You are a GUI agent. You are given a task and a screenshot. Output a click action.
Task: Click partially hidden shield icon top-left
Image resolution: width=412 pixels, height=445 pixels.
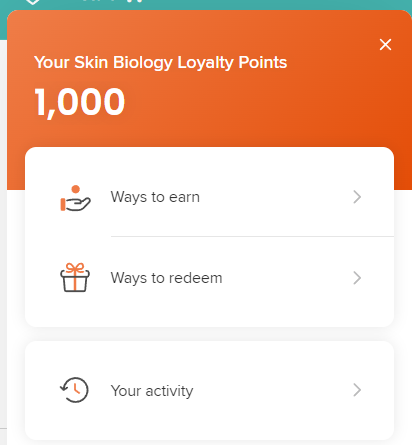point(32,2)
